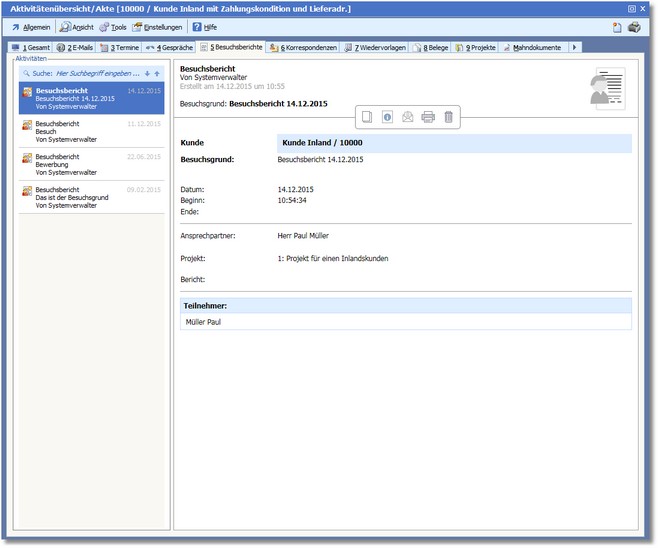Jump to previous search result with up arrow

[x=157, y=73]
